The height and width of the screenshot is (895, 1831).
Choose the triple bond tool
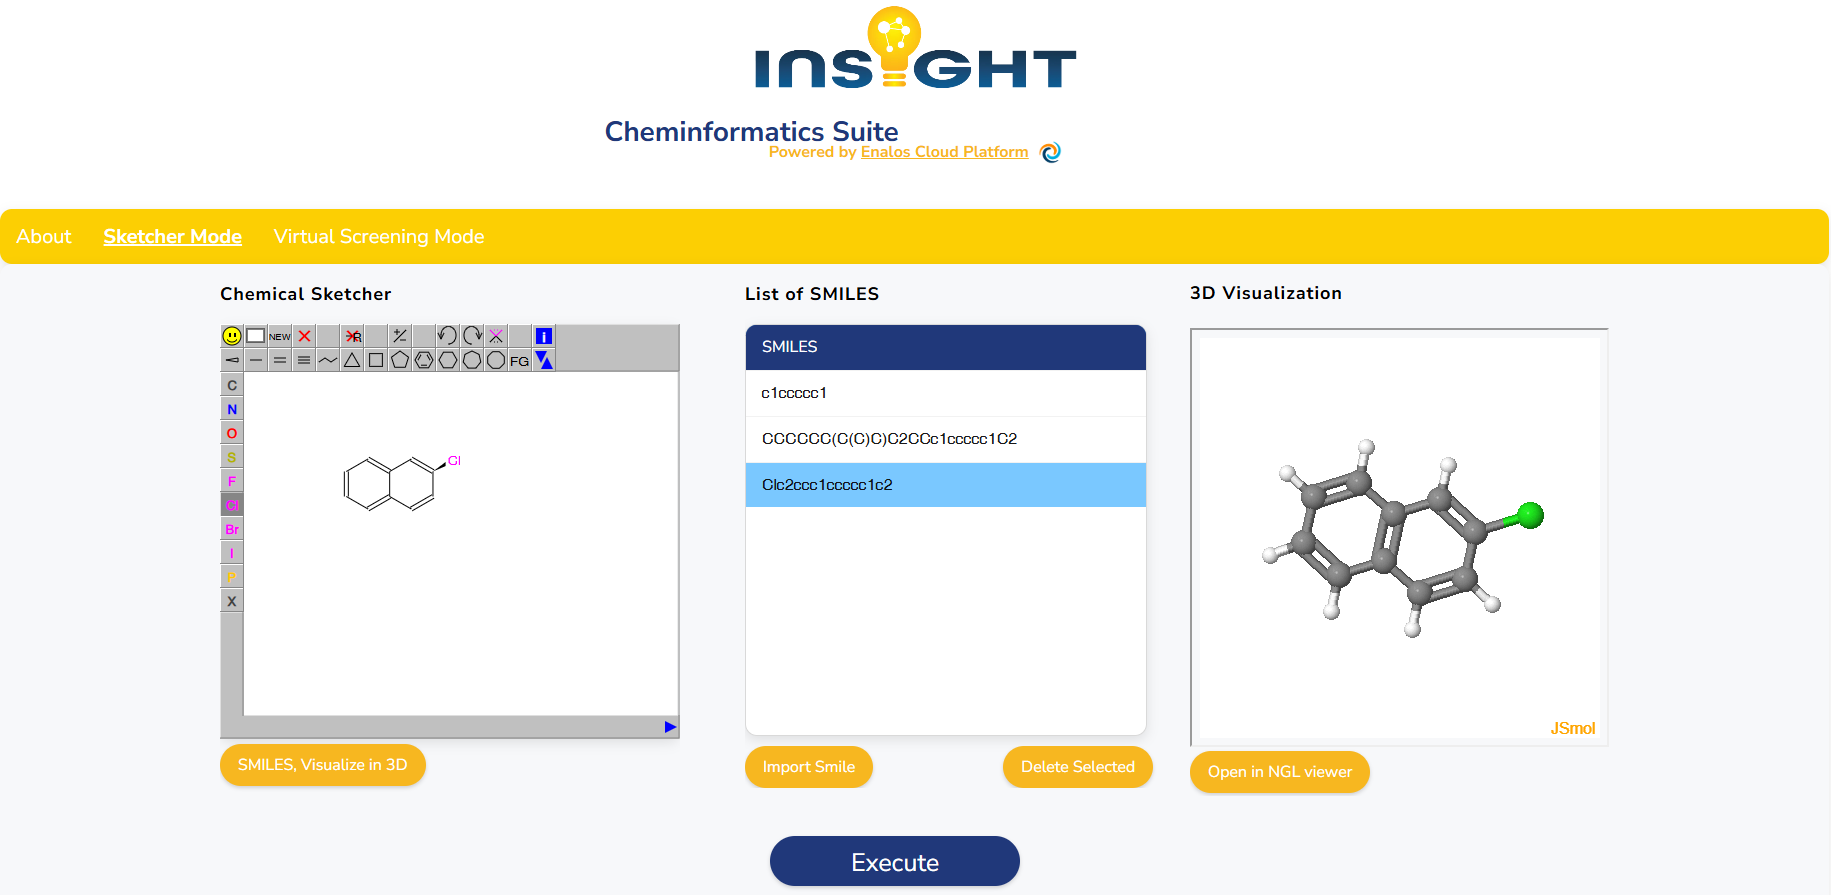[304, 360]
